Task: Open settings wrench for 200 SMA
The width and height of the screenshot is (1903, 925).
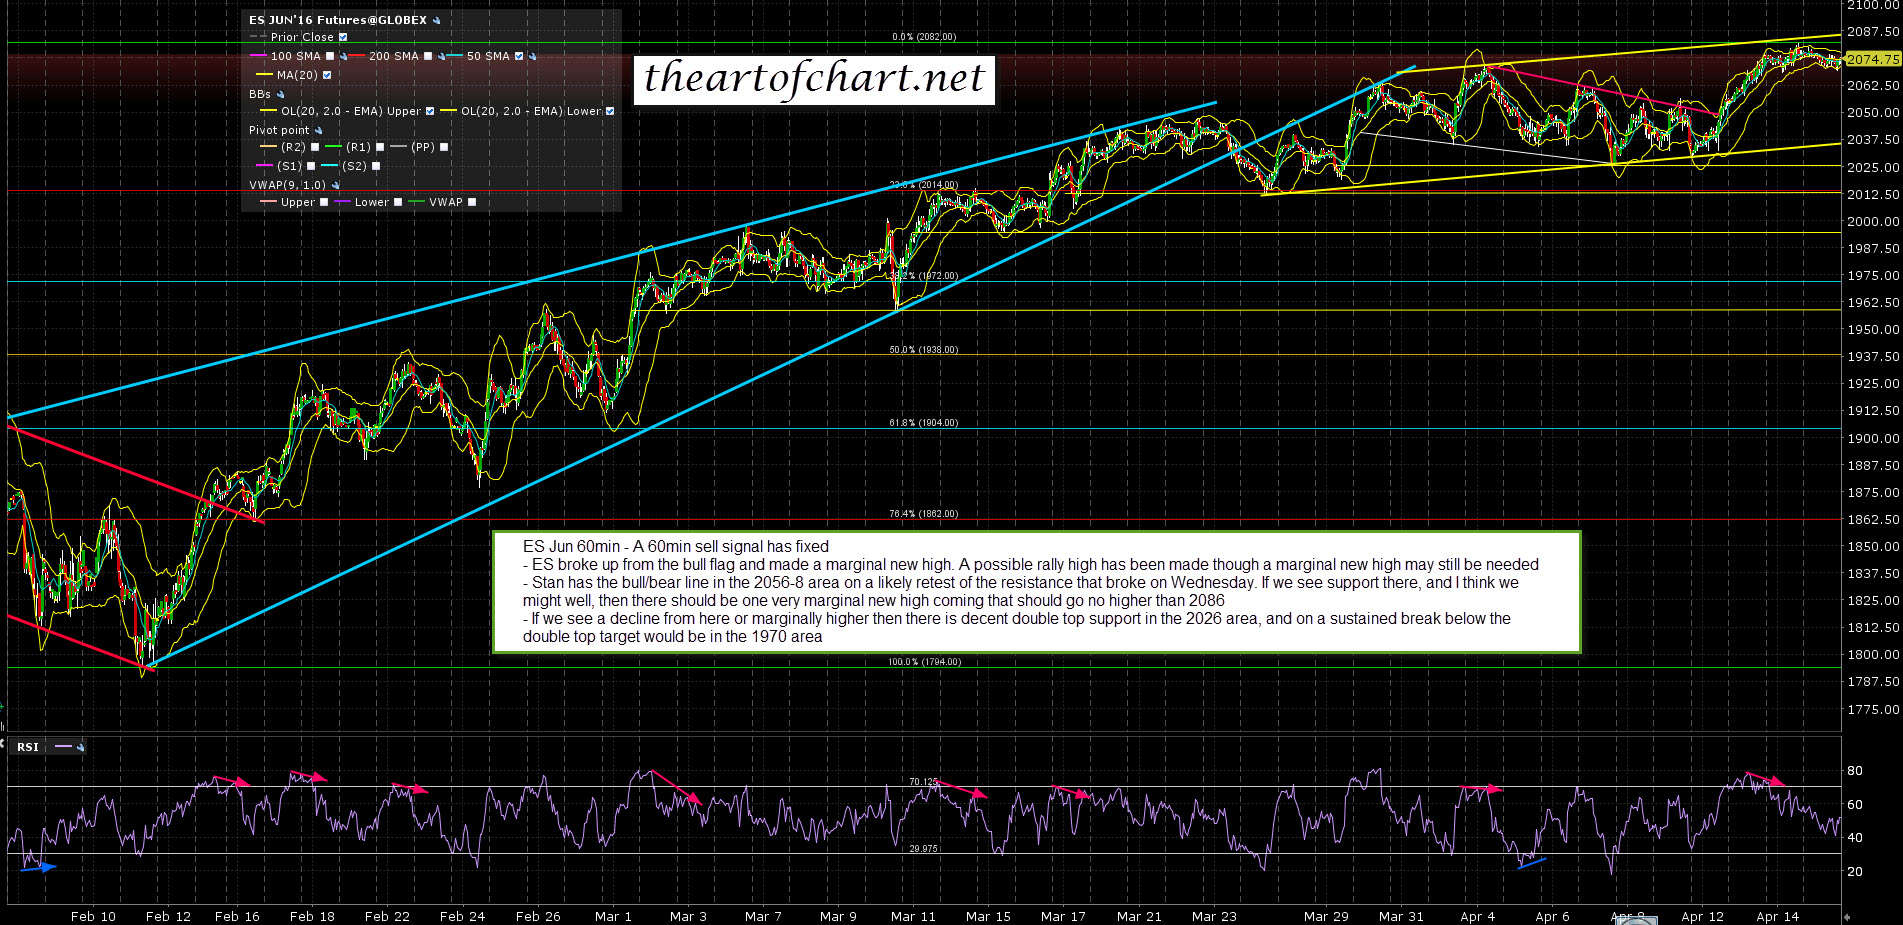Action: pyautogui.click(x=441, y=57)
